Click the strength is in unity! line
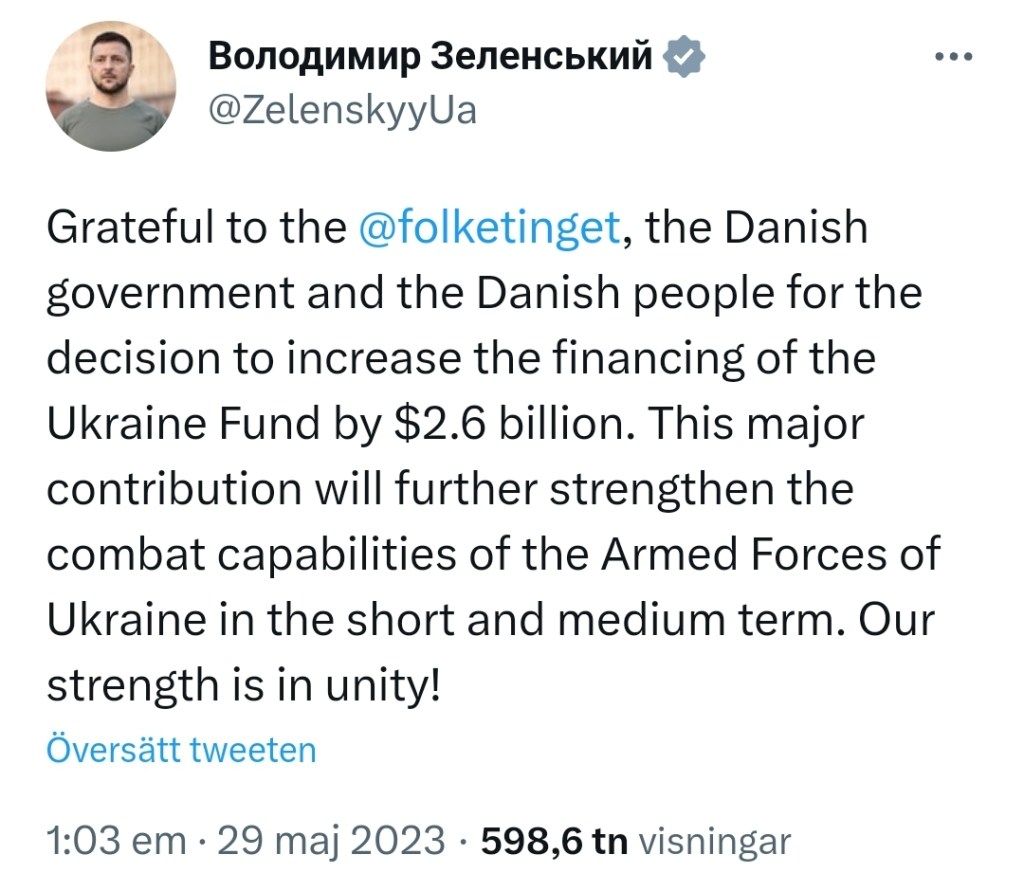Image resolution: width=1024 pixels, height=891 pixels. pos(245,685)
